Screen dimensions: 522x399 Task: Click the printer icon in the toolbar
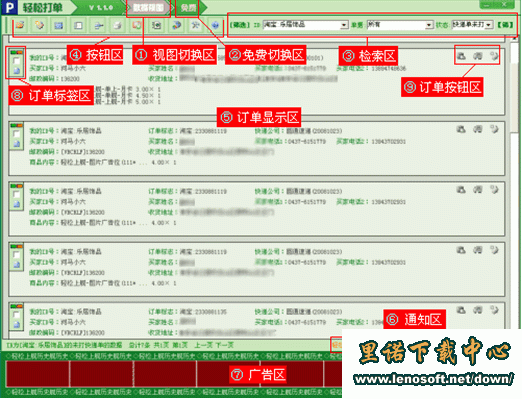click(117, 25)
